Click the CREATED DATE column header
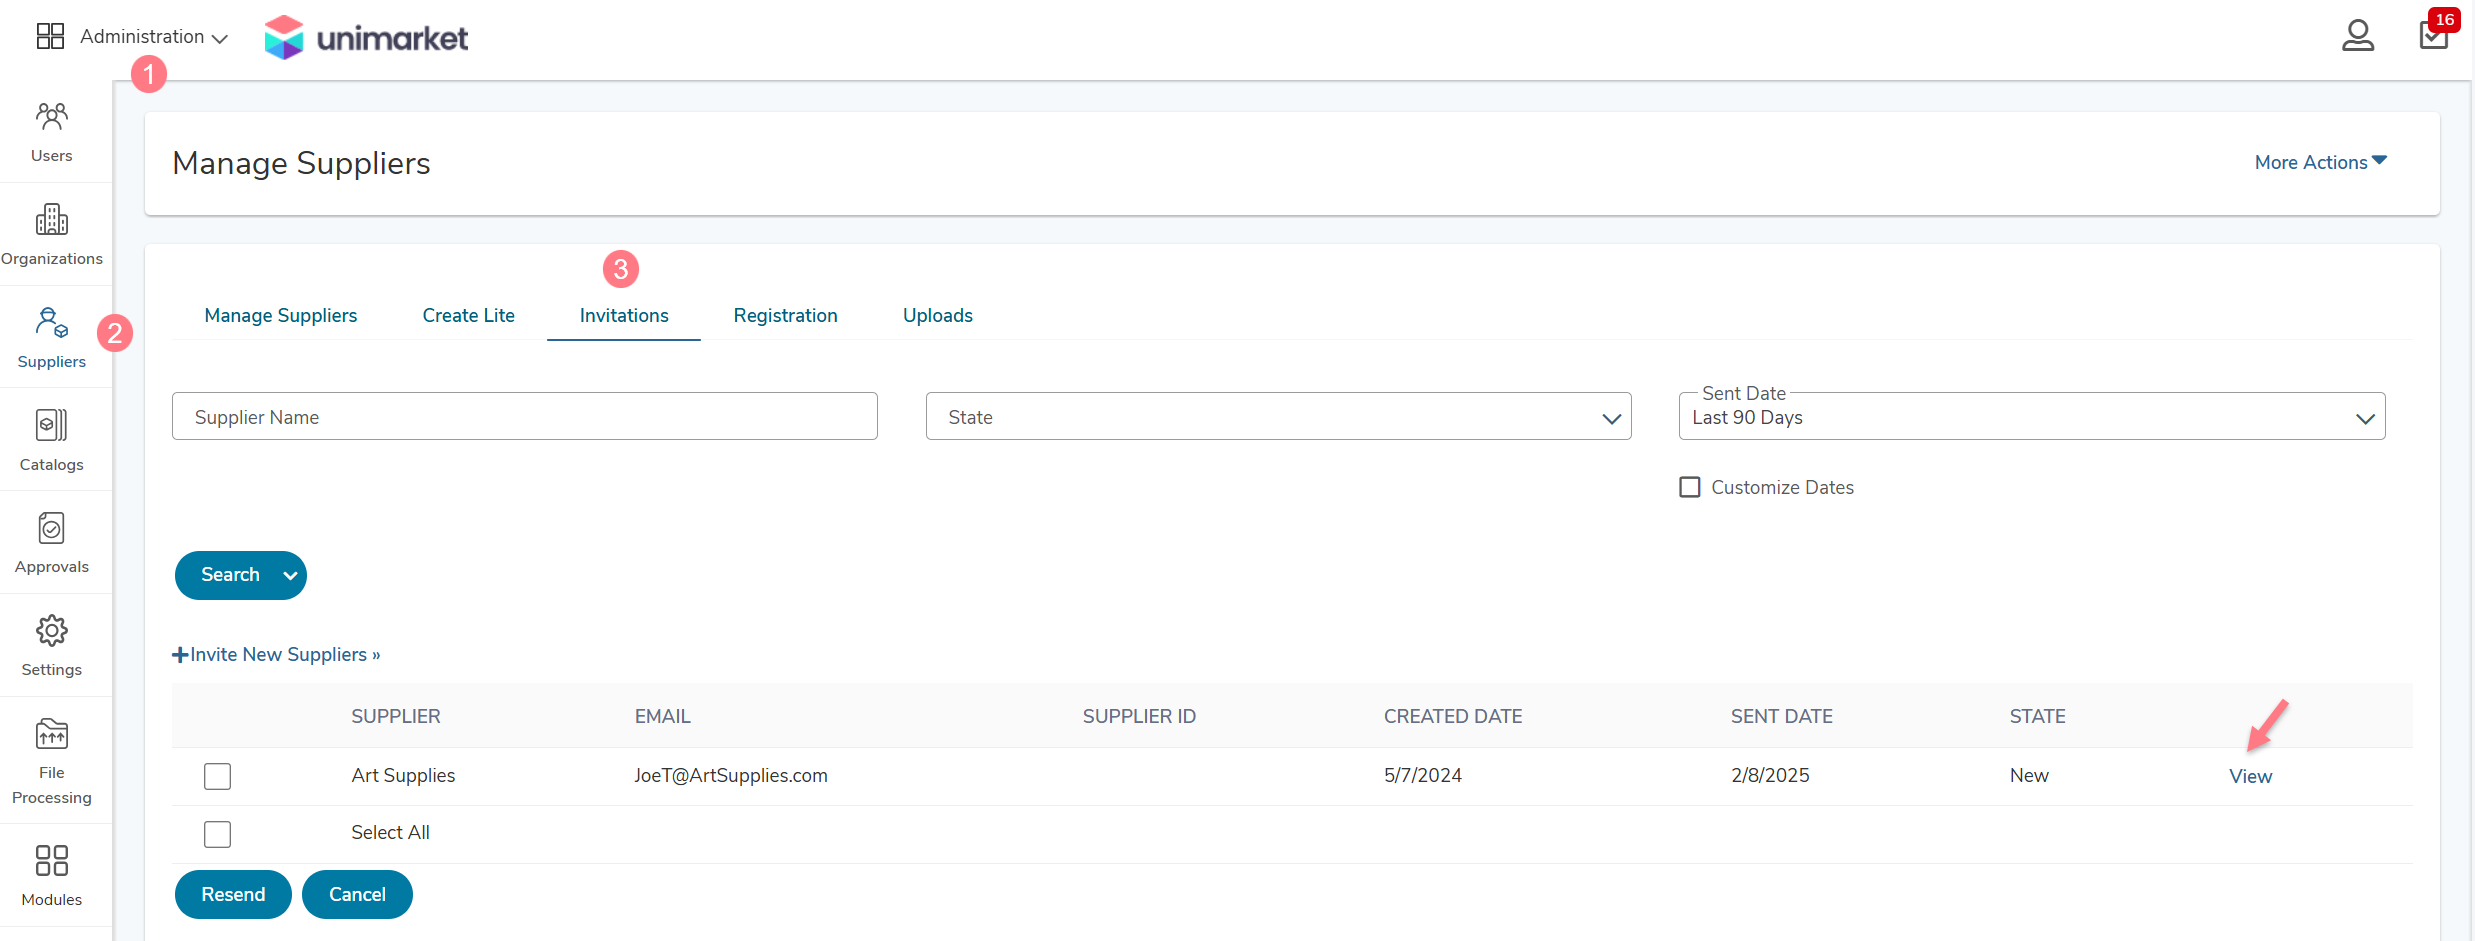The image size is (2475, 941). [x=1453, y=716]
